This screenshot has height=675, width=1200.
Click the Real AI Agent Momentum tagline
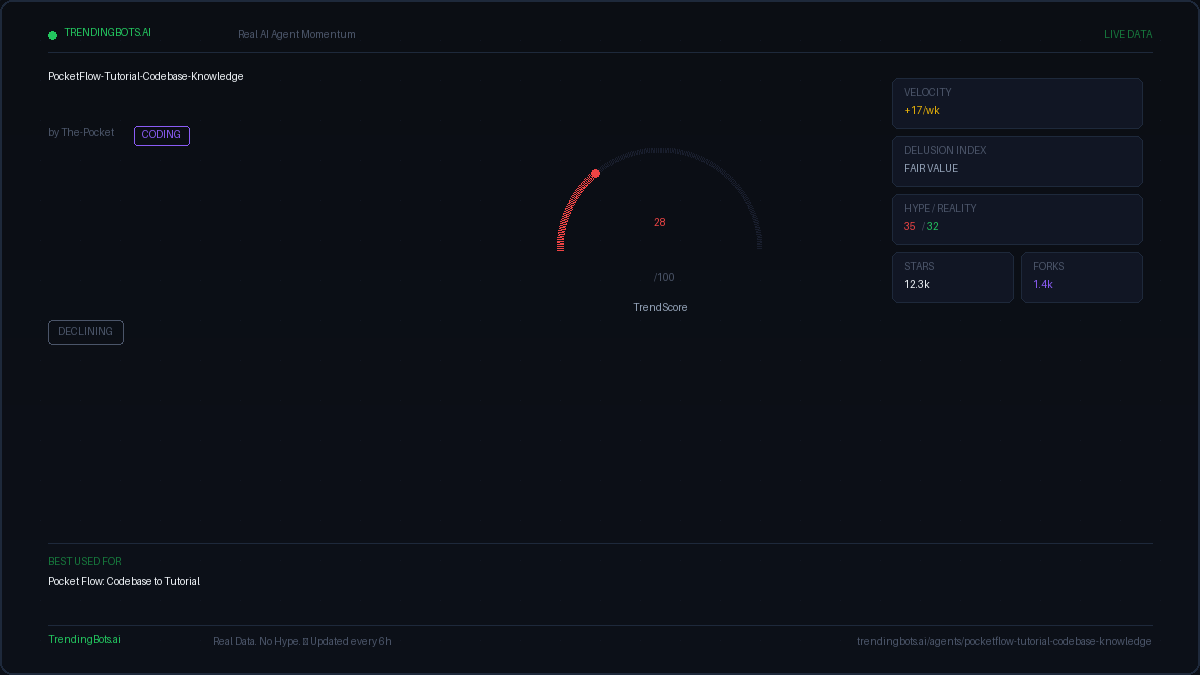coord(296,34)
